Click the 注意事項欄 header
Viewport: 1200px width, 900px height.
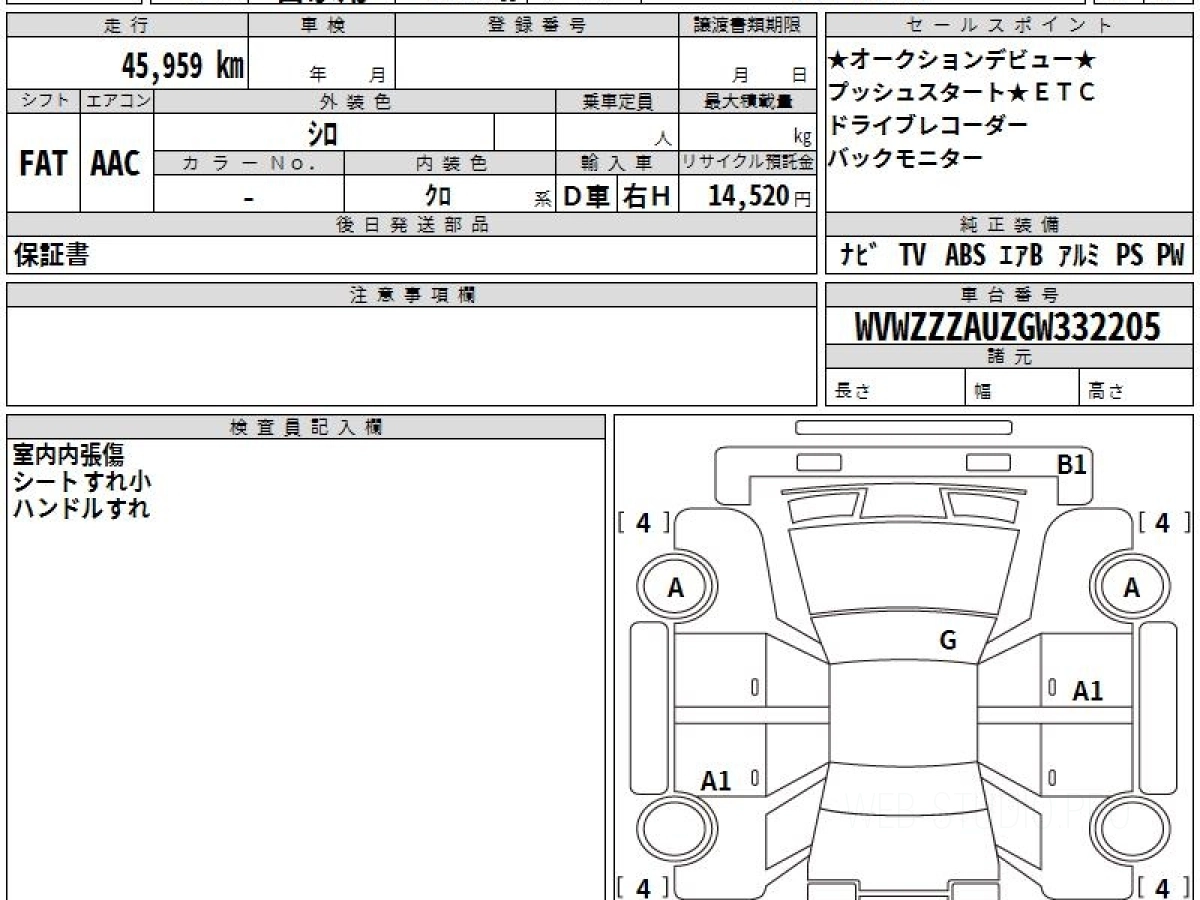pyautogui.click(x=412, y=295)
